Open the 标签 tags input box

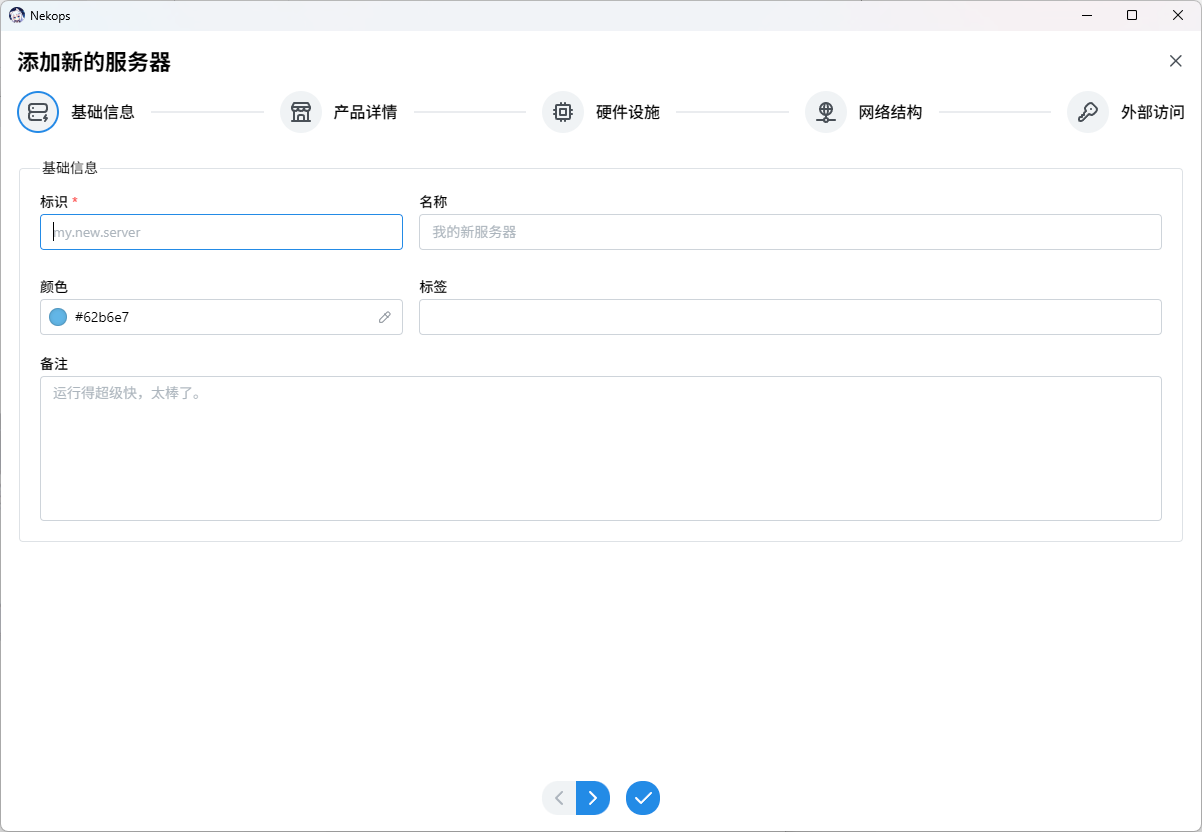790,317
